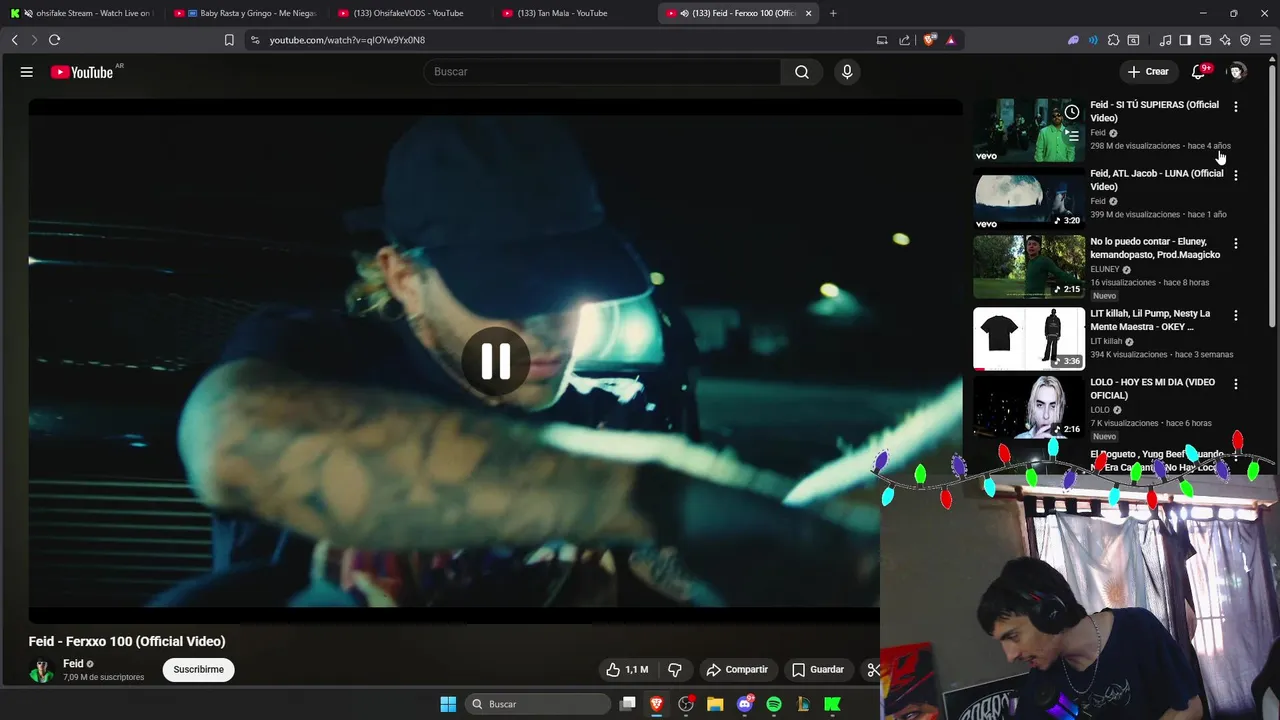This screenshot has width=1280, height=720.
Task: Open Task View on the taskbar
Action: coord(628,704)
